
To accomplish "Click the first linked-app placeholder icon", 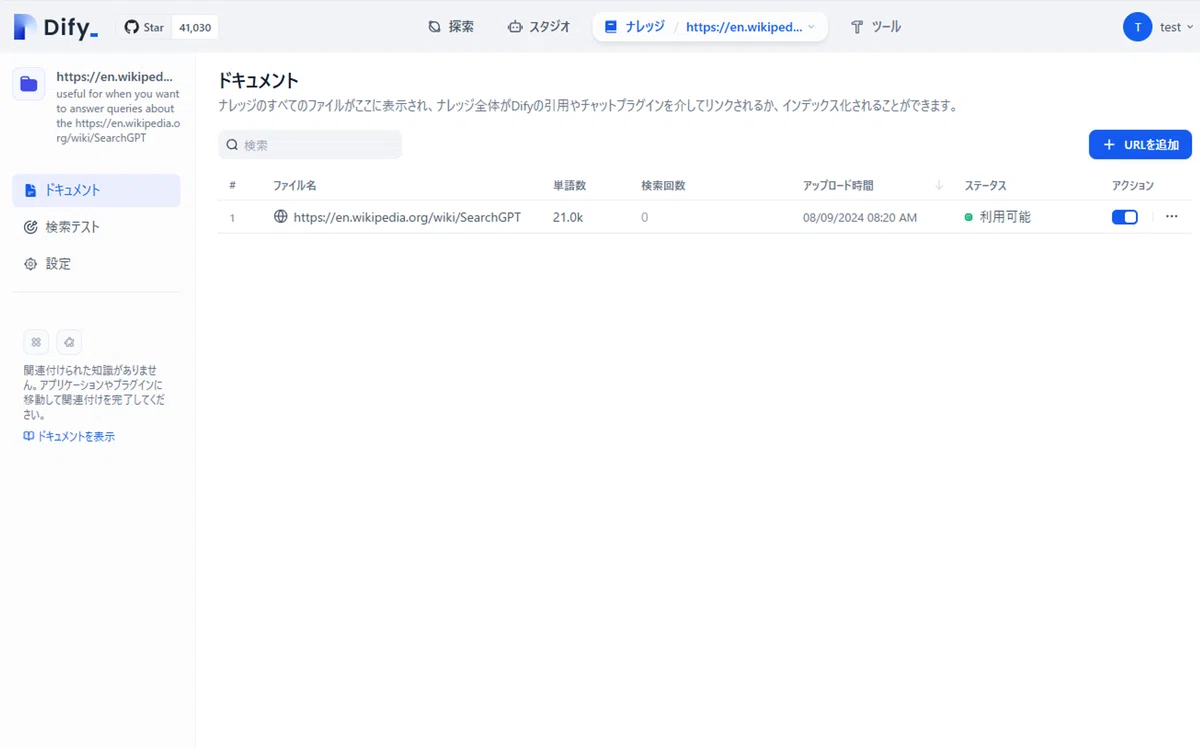I will [x=36, y=342].
